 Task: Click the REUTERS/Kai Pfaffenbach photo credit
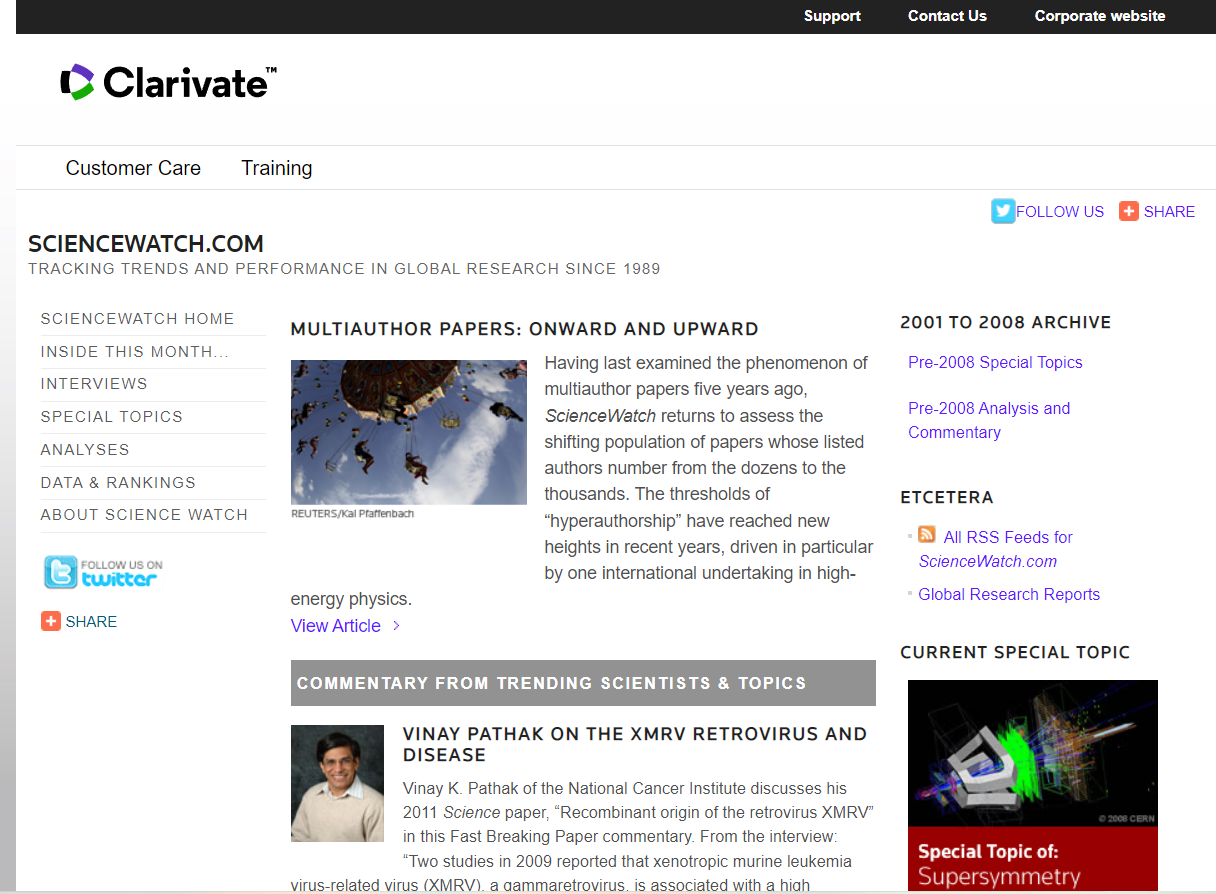pos(352,514)
